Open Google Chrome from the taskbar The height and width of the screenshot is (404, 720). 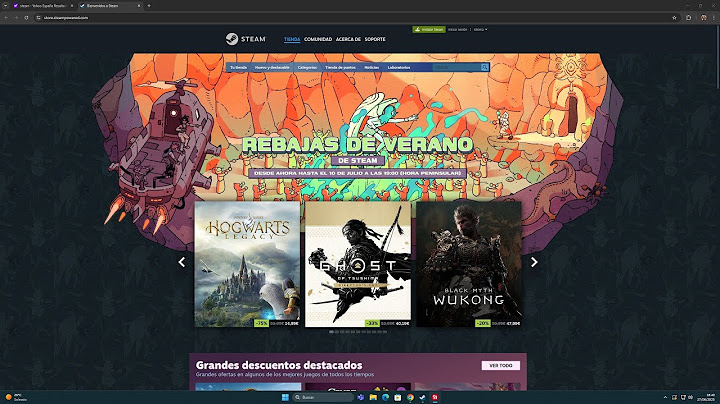[410, 397]
